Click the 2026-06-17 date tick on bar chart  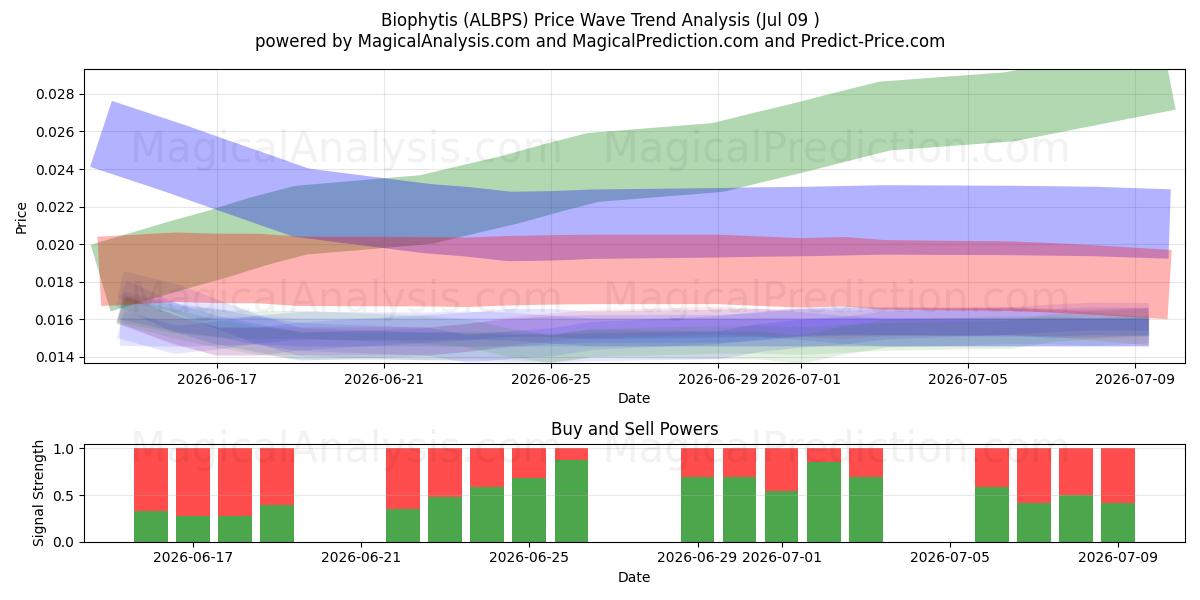pos(193,558)
